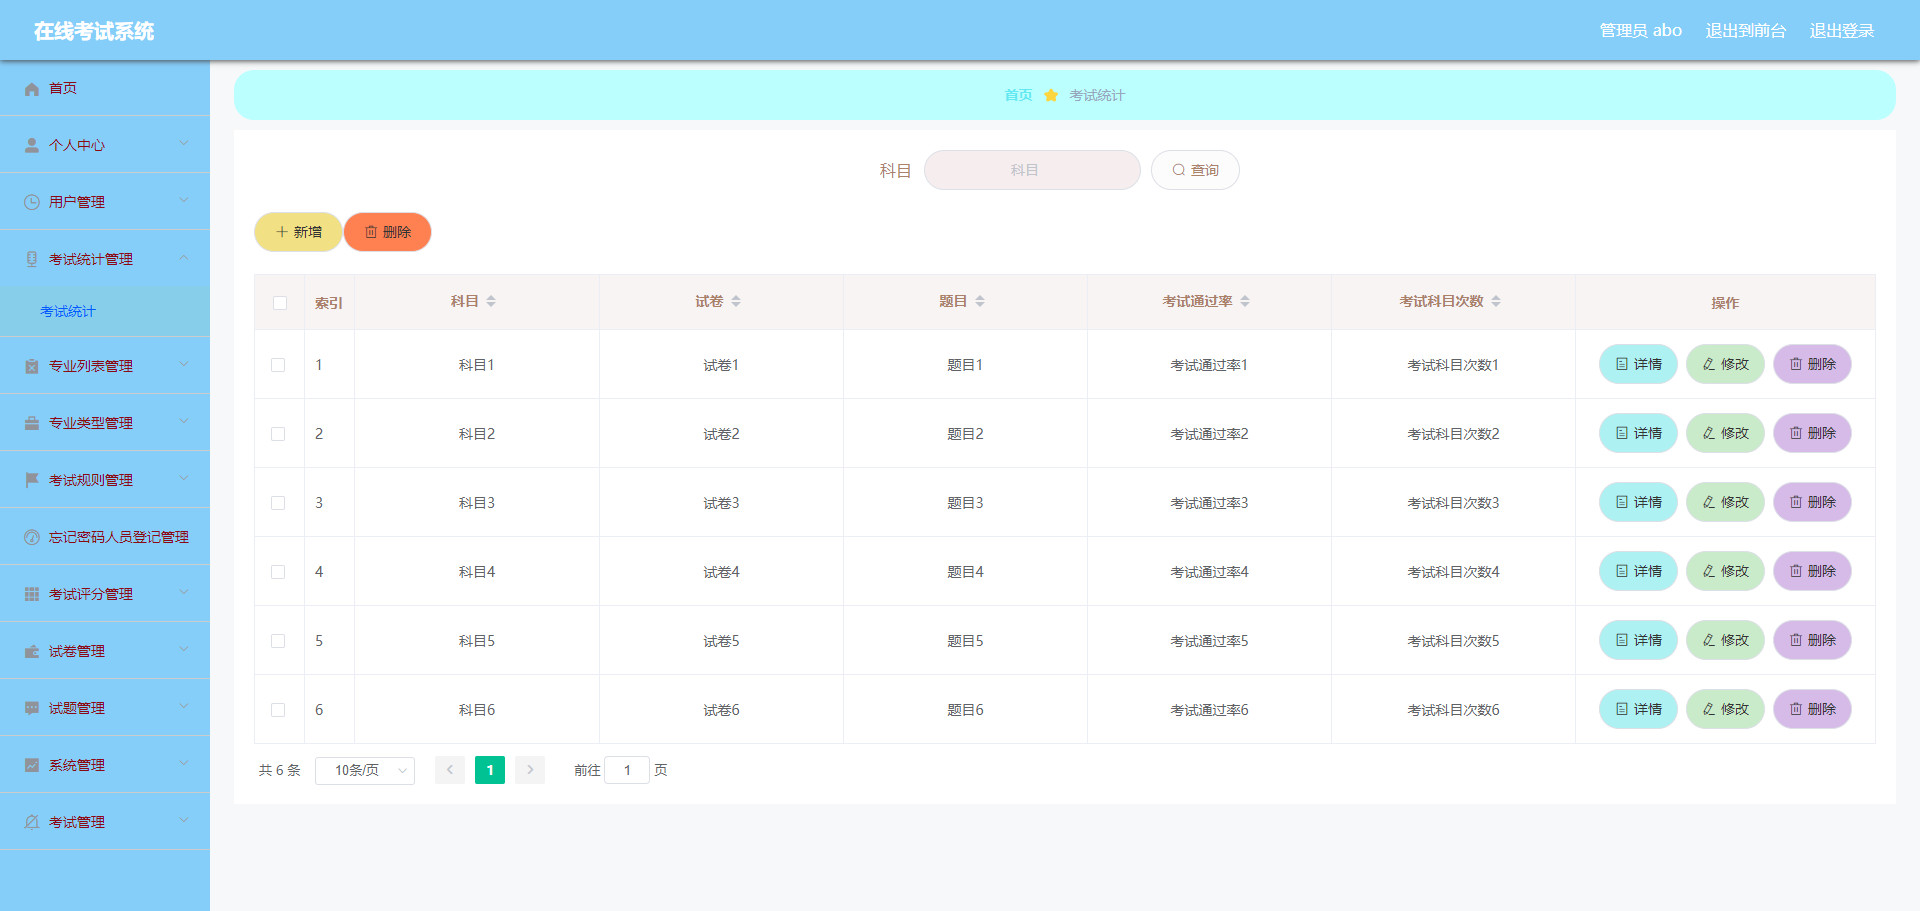The width and height of the screenshot is (1920, 911).
Task: Sort 试卷 column using its sort arrows
Action: coord(736,302)
